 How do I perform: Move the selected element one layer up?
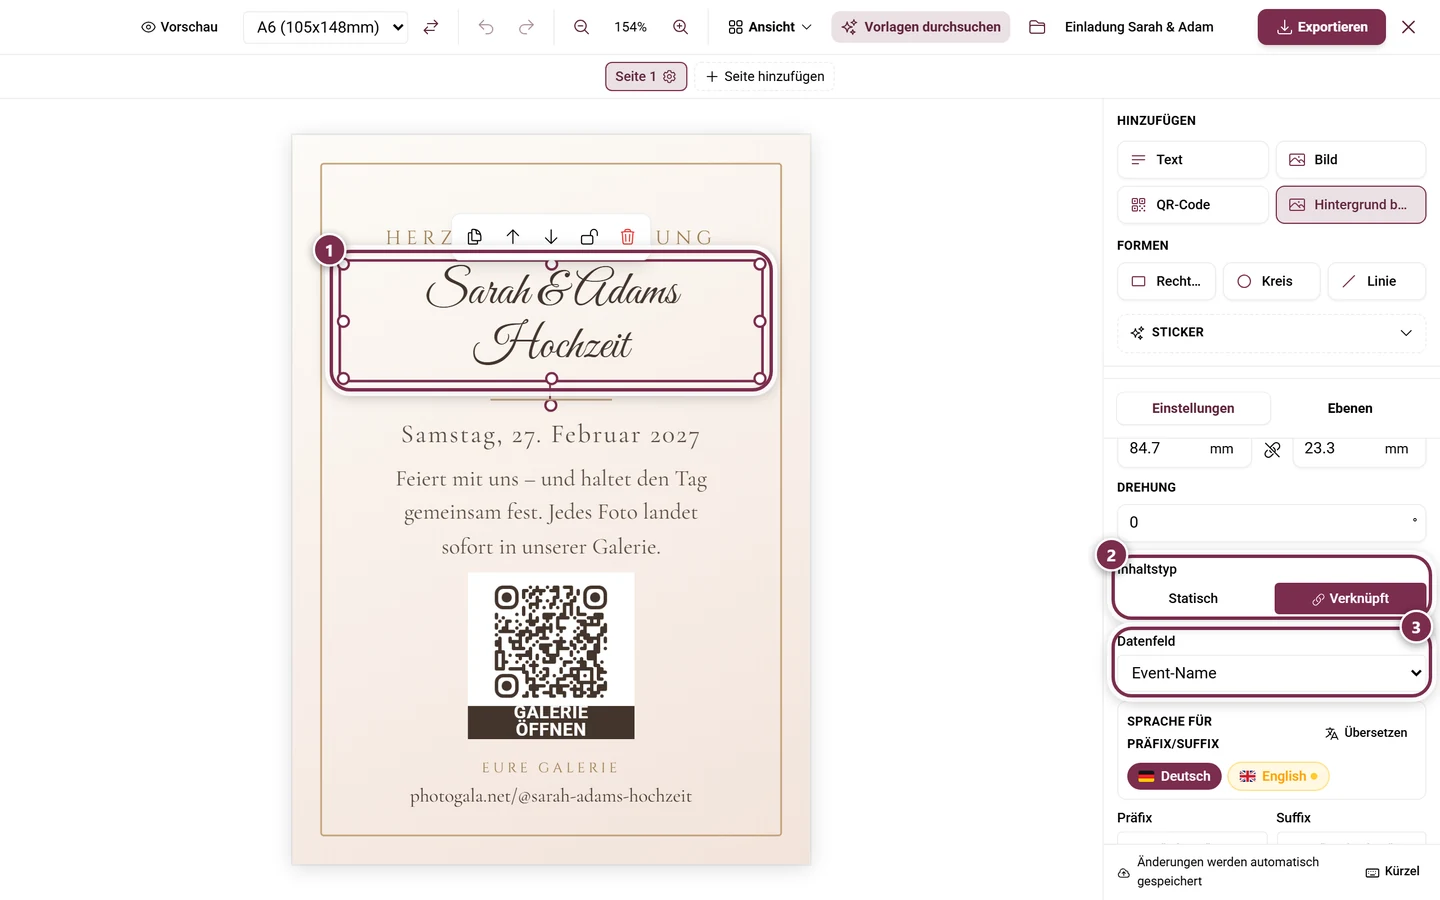(513, 237)
